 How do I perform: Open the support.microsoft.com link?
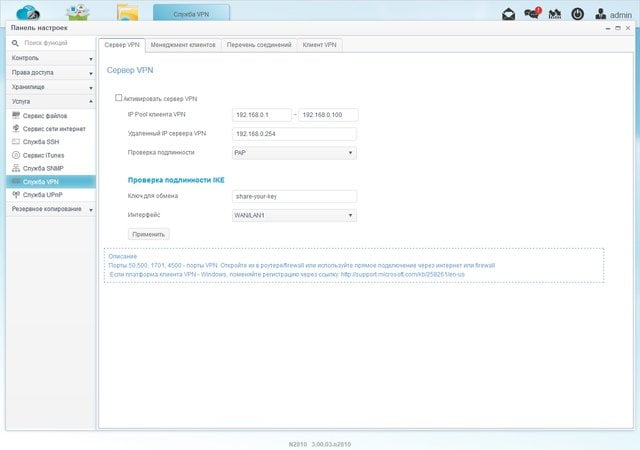coord(403,274)
